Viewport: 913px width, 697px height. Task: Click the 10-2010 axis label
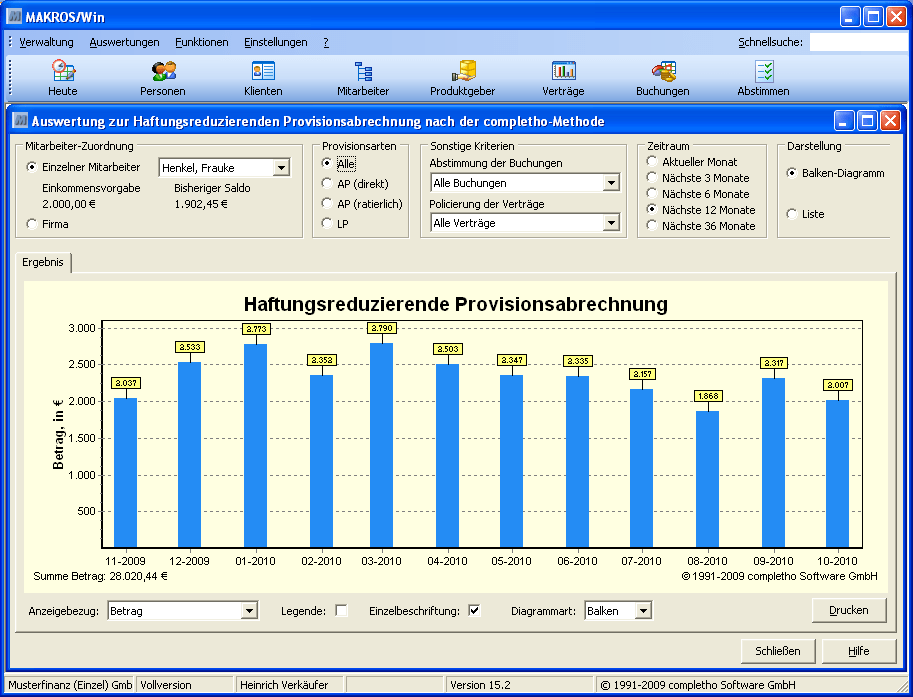click(837, 561)
